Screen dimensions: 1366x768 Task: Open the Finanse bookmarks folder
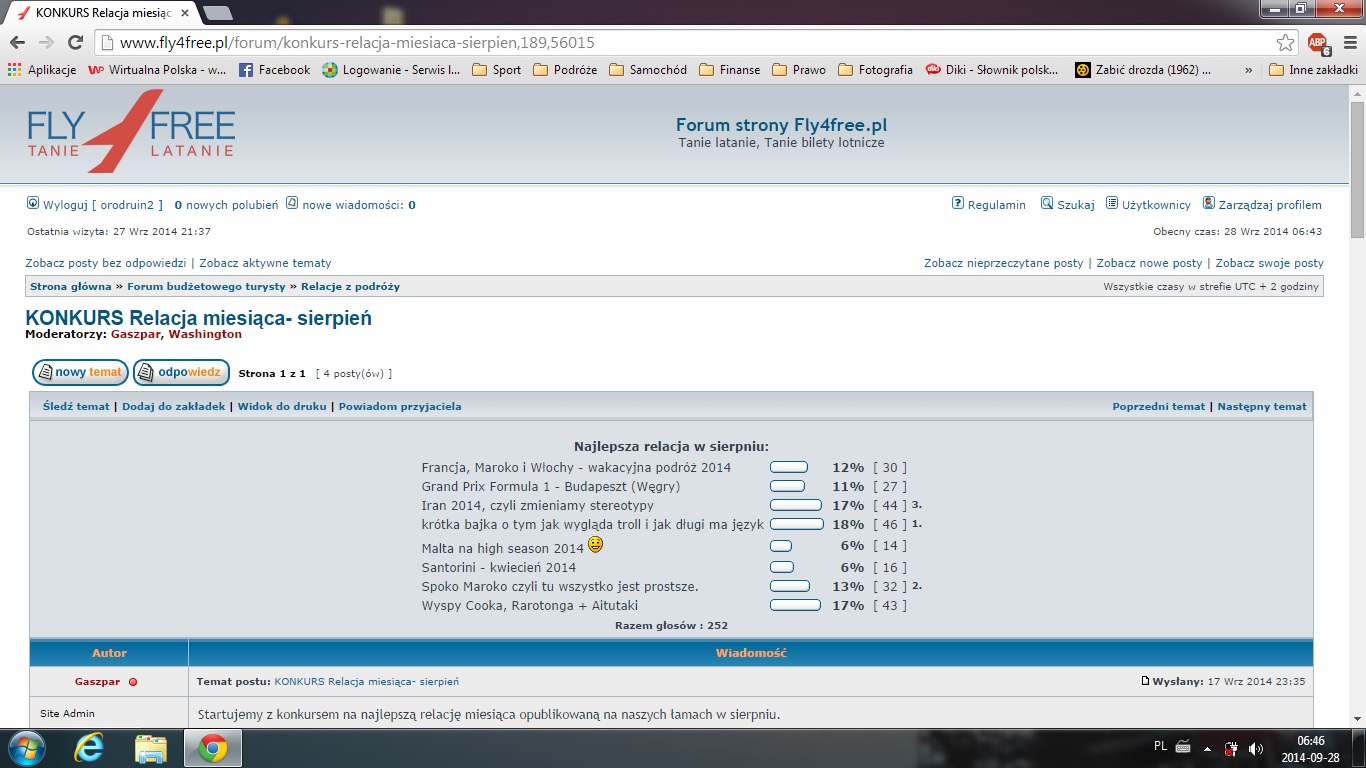click(x=729, y=70)
